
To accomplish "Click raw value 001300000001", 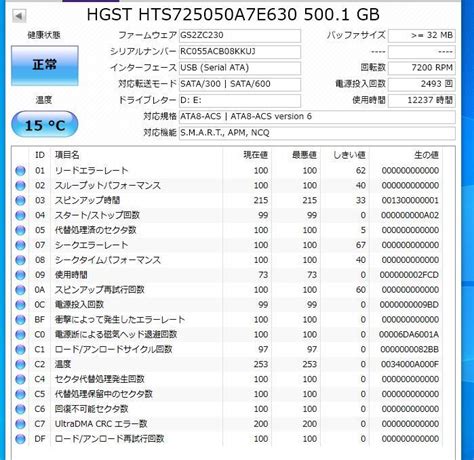I will pyautogui.click(x=410, y=200).
